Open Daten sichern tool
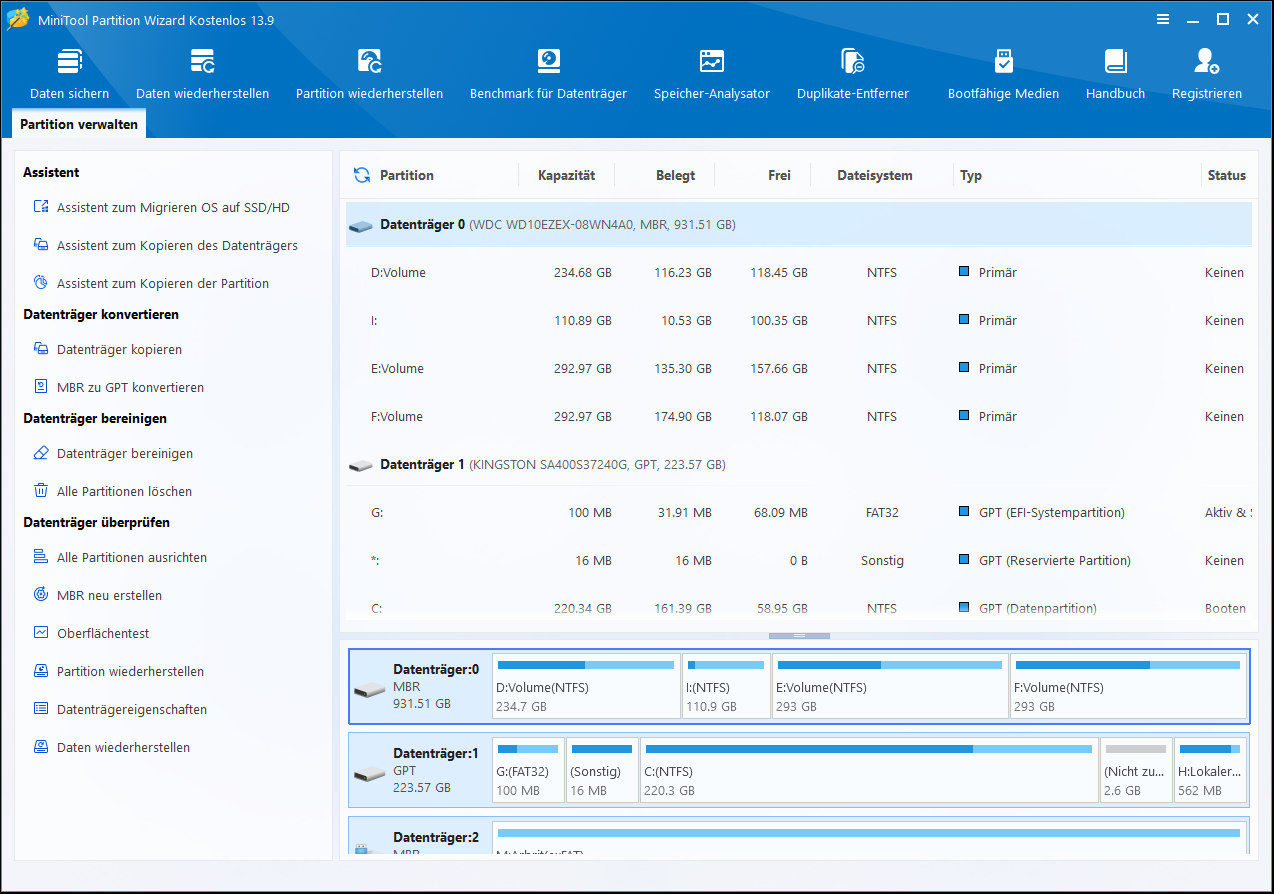 click(x=69, y=74)
